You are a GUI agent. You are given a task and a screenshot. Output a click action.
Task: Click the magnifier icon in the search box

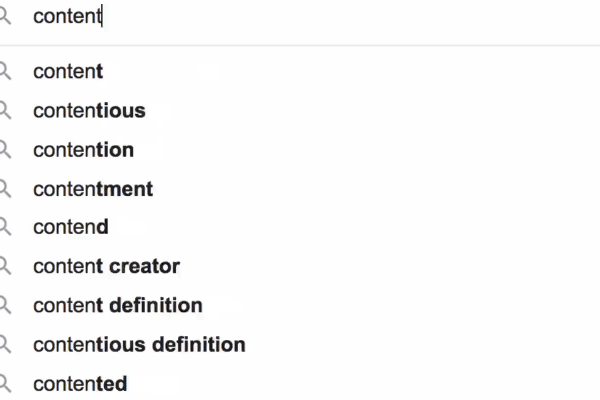[4, 17]
